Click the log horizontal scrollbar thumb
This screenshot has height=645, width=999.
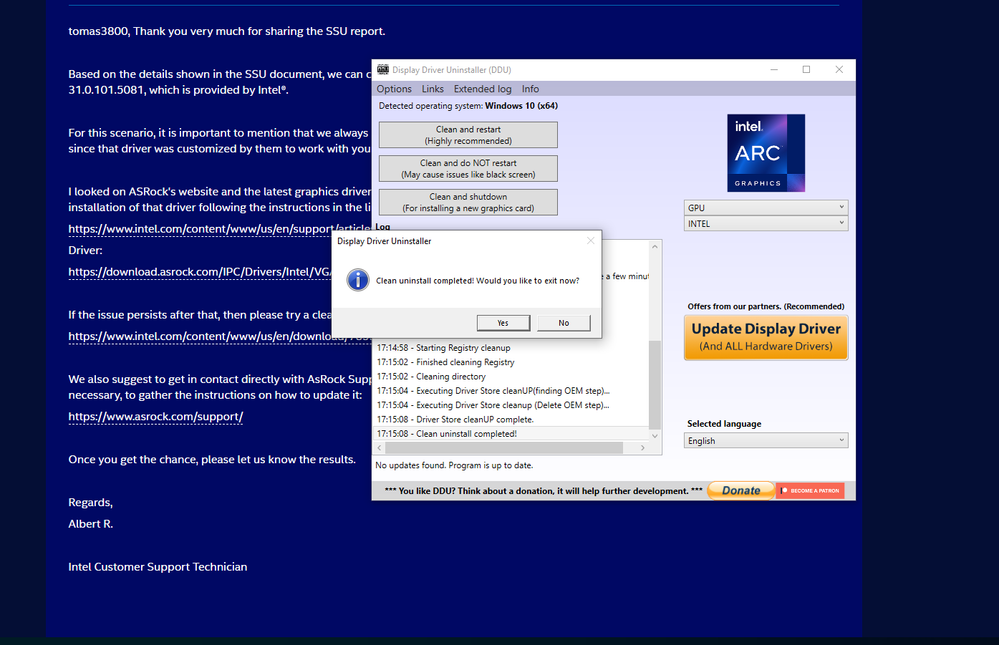(503, 448)
